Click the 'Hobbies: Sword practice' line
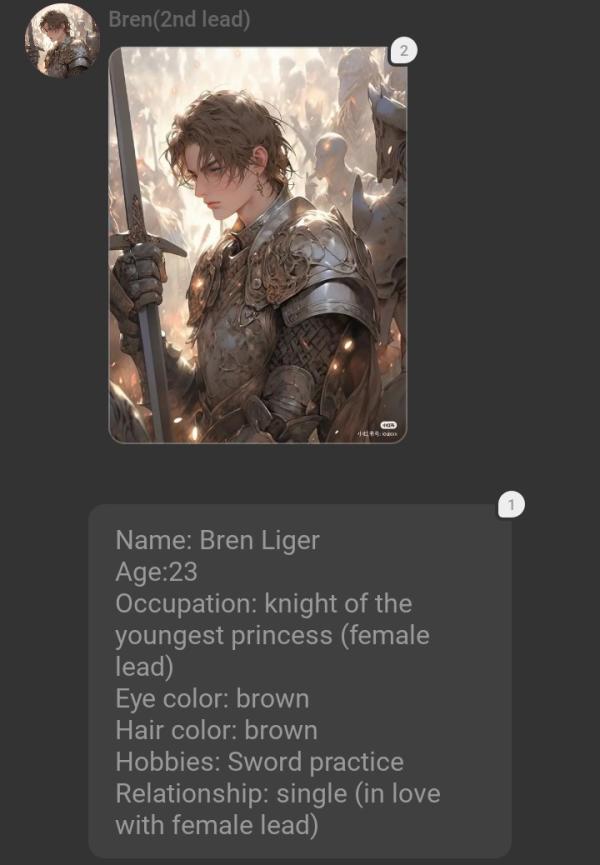This screenshot has width=600, height=865. 260,762
